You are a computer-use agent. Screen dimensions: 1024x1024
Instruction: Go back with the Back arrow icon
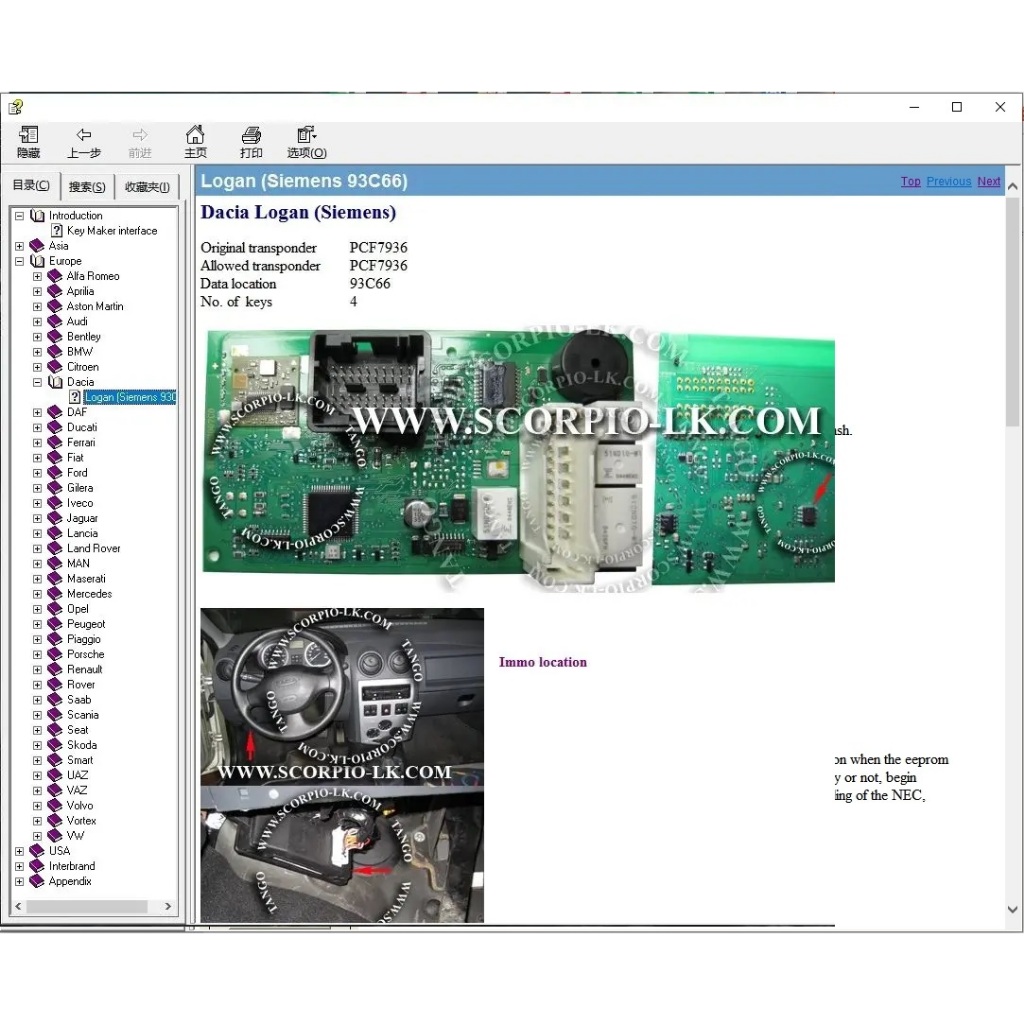click(84, 135)
